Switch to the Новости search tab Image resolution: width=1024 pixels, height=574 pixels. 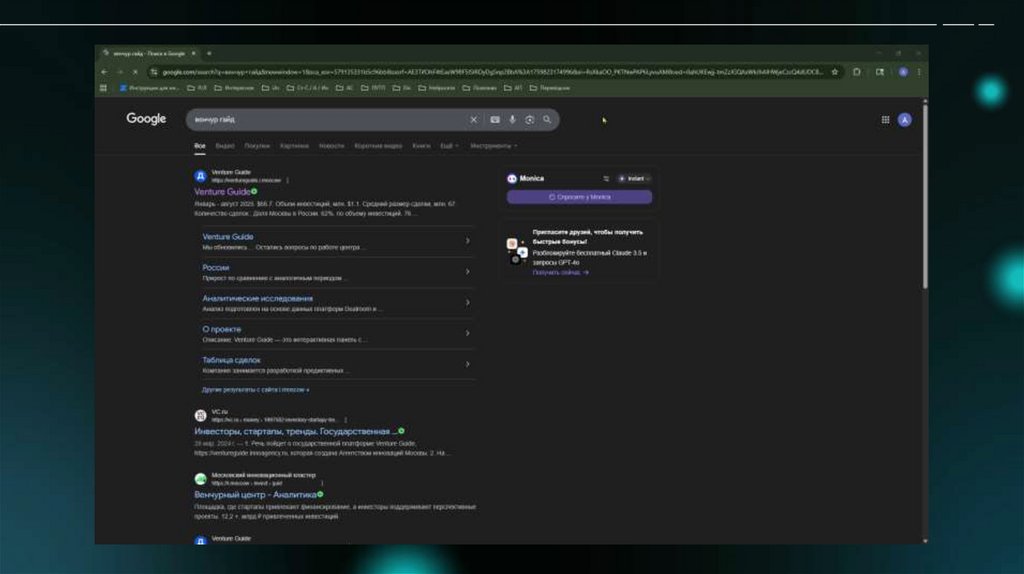click(x=331, y=146)
